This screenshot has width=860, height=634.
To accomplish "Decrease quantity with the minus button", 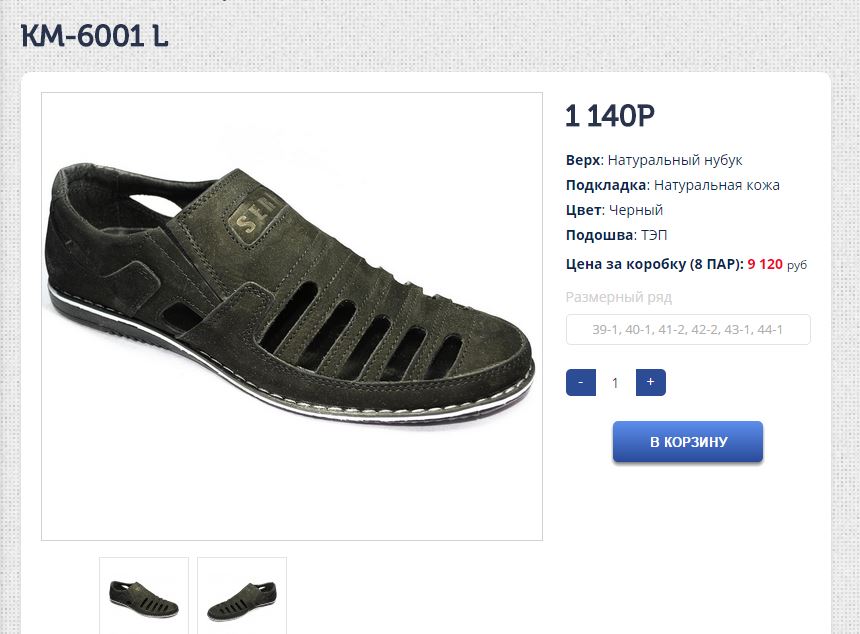I will [581, 382].
